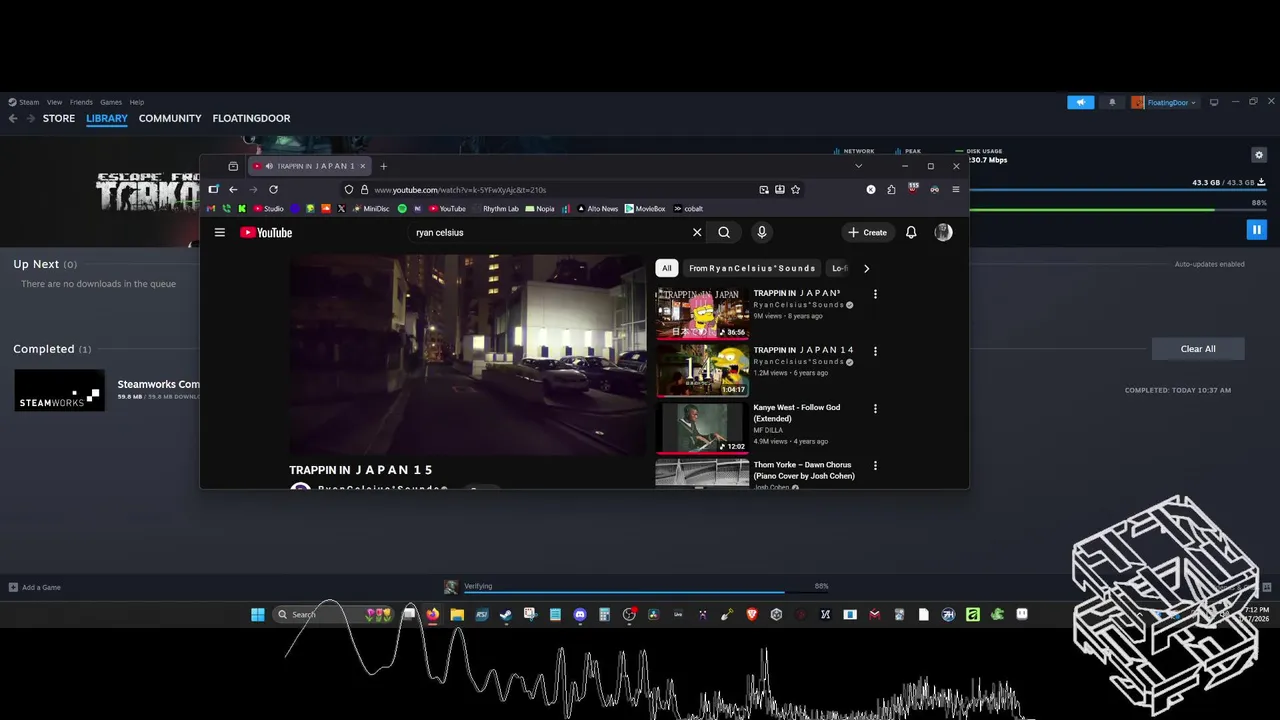This screenshot has height=720, width=1280.
Task: Click the browser's back arrow
Action: coord(233,189)
